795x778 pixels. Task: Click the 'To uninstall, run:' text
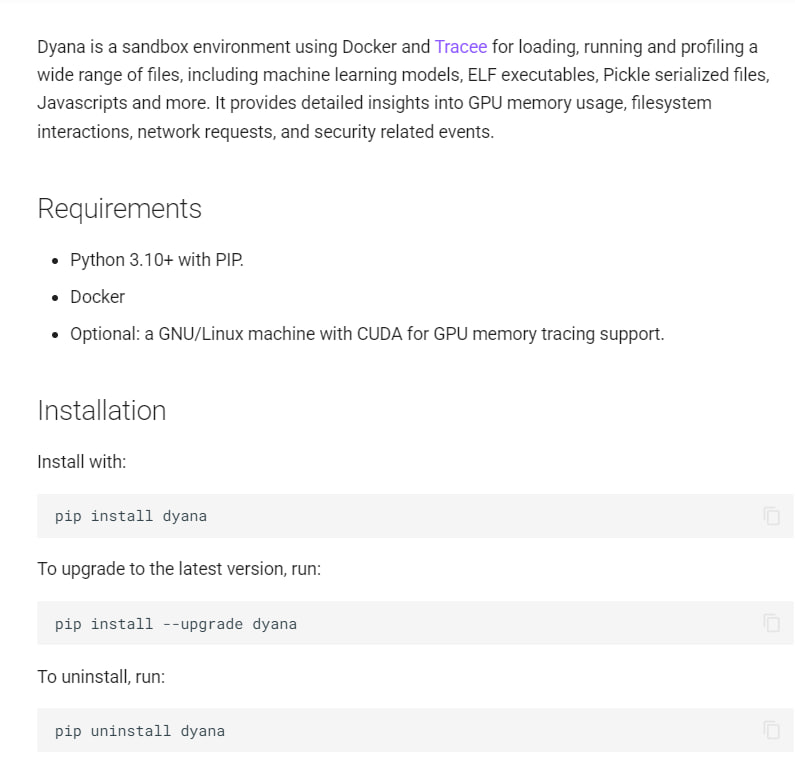click(x=100, y=677)
